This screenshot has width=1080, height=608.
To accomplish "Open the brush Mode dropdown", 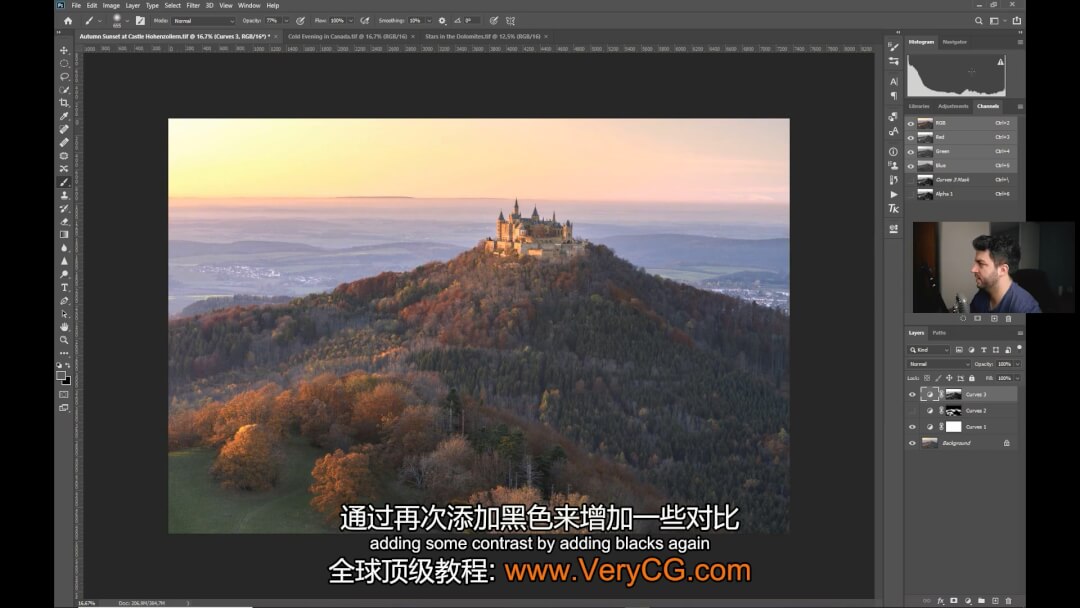I will click(203, 21).
